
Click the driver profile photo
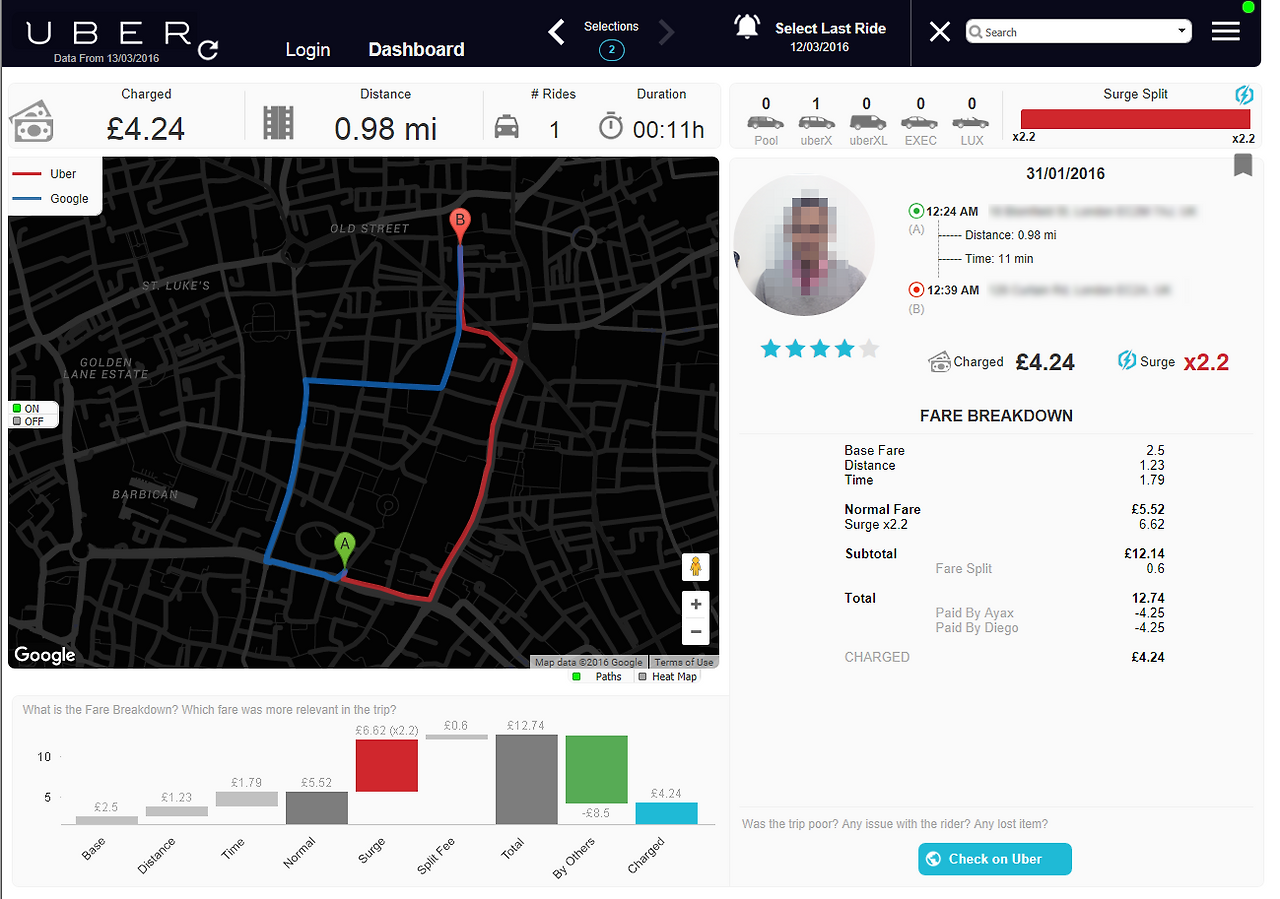coord(804,245)
